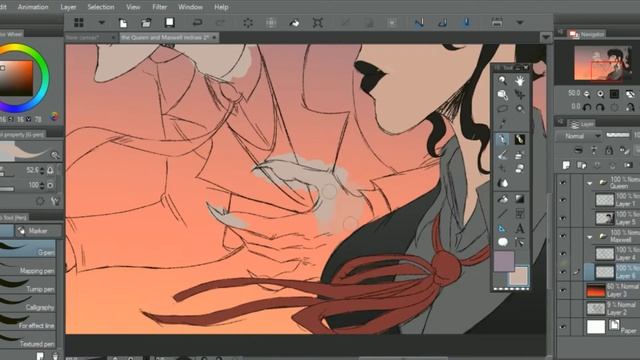640x360 pixels.
Task: Select the Auto Select magic wand tool
Action: [x=520, y=109]
